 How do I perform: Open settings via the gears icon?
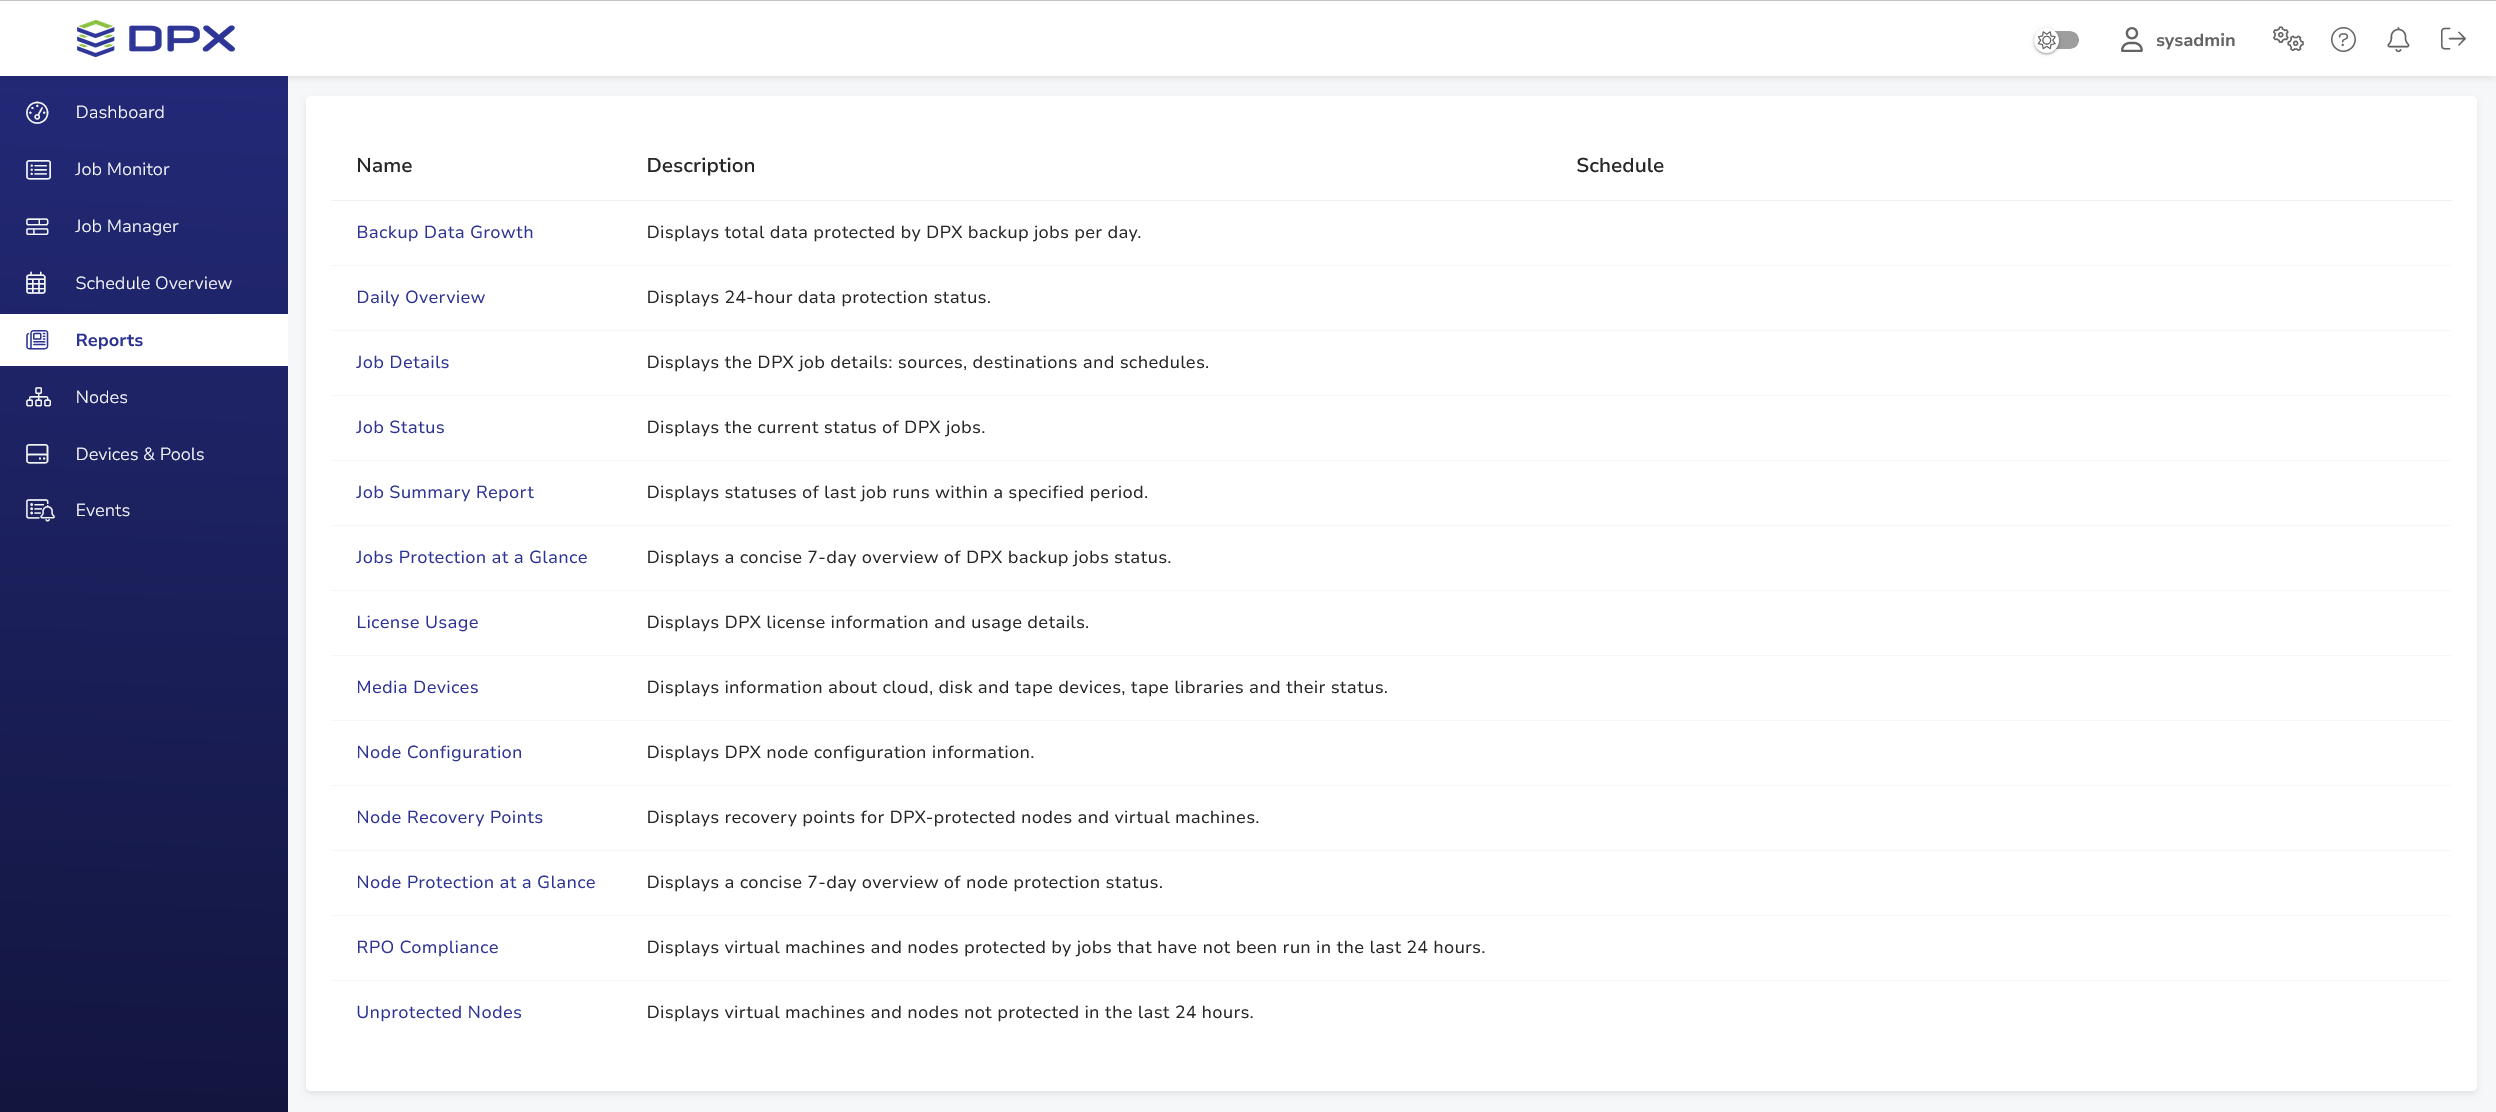[2287, 40]
